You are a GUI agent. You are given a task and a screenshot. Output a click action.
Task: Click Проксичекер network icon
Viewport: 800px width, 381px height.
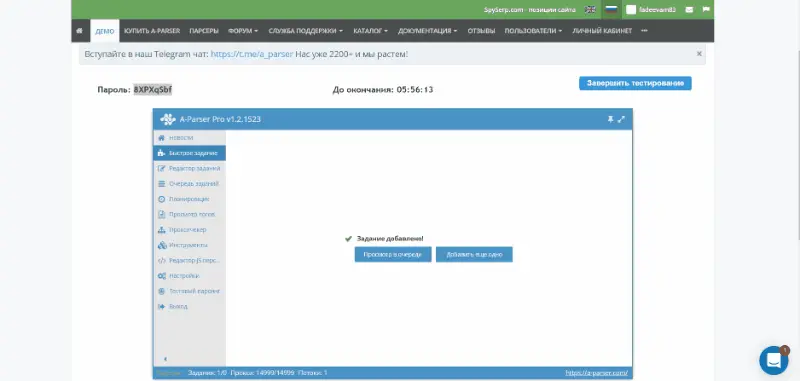(161, 230)
